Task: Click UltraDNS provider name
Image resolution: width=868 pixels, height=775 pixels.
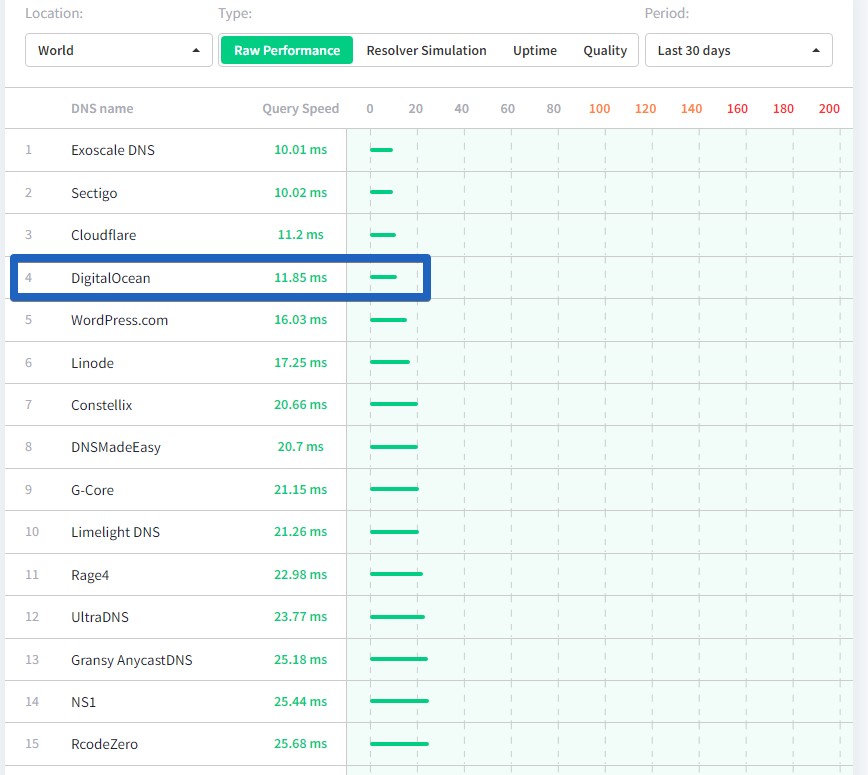Action: pyautogui.click(x=100, y=617)
